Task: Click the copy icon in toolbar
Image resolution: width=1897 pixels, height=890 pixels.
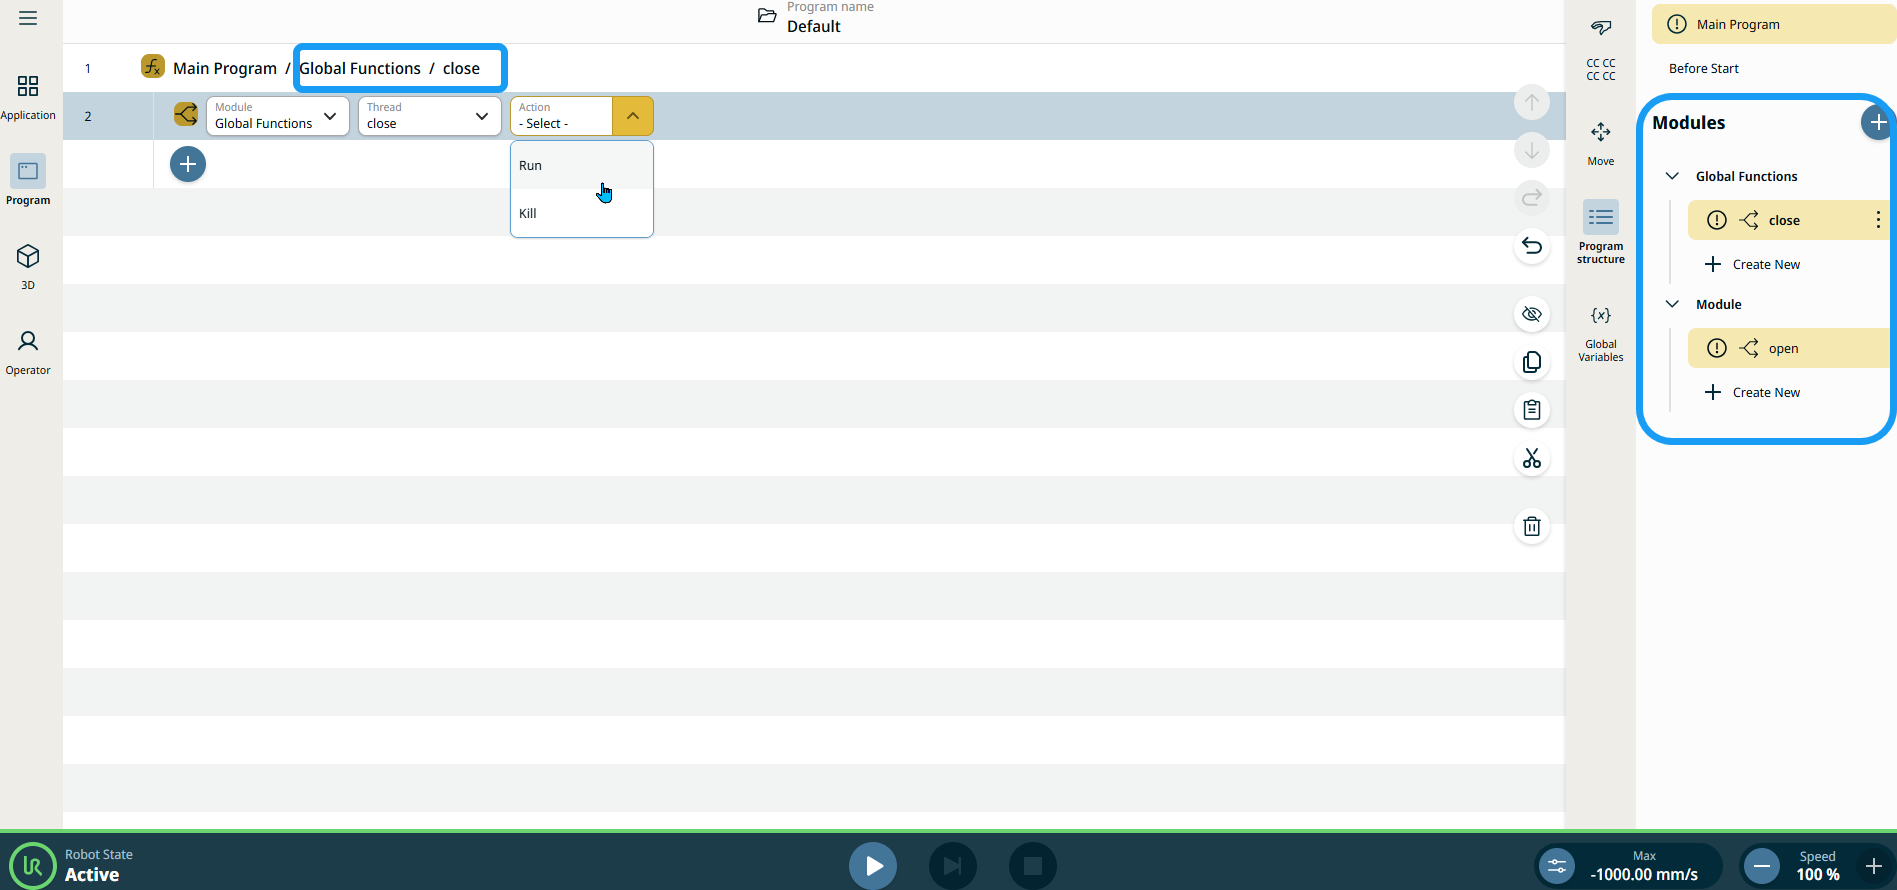Action: (1531, 362)
